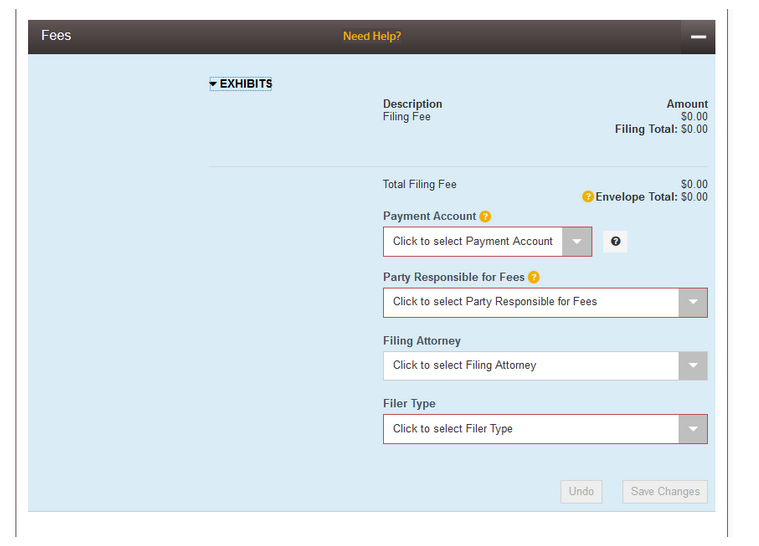759x546 pixels.
Task: Open the Need Help? link
Action: pos(372,37)
